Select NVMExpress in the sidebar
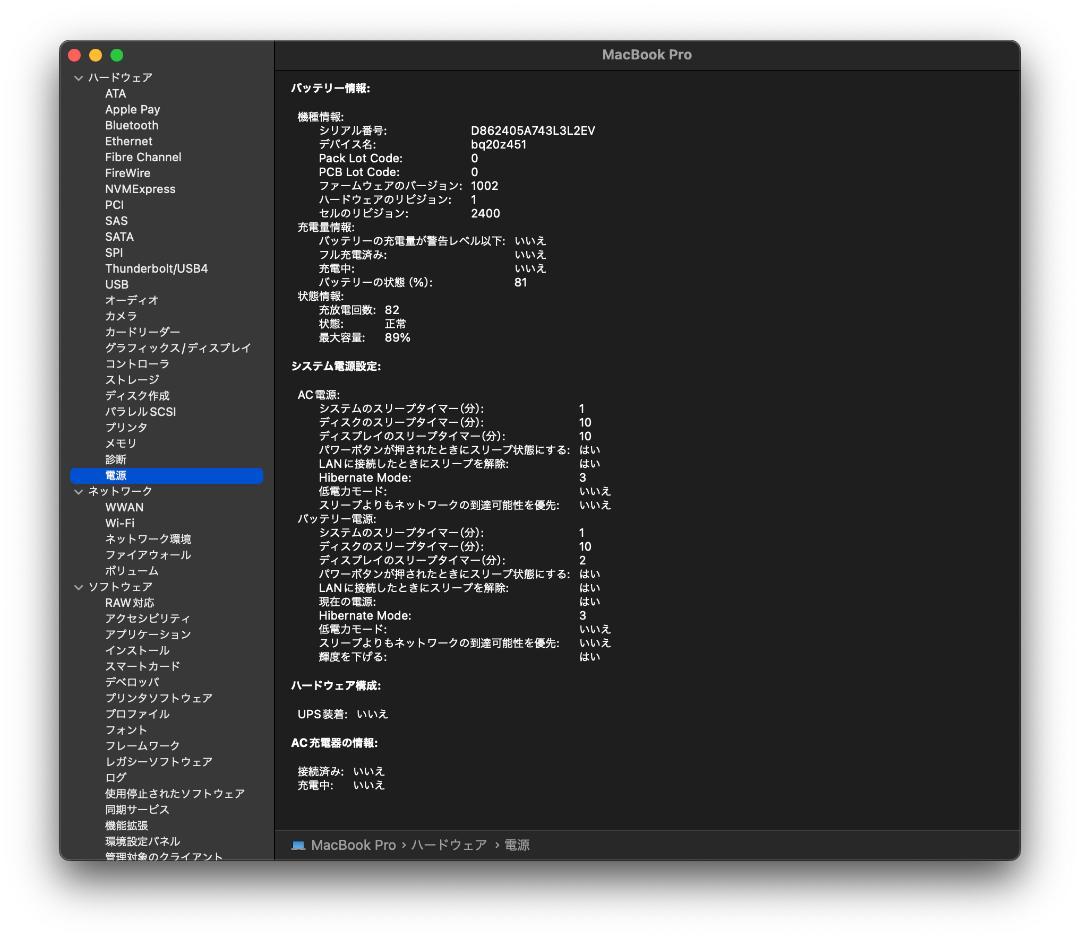 click(x=140, y=189)
